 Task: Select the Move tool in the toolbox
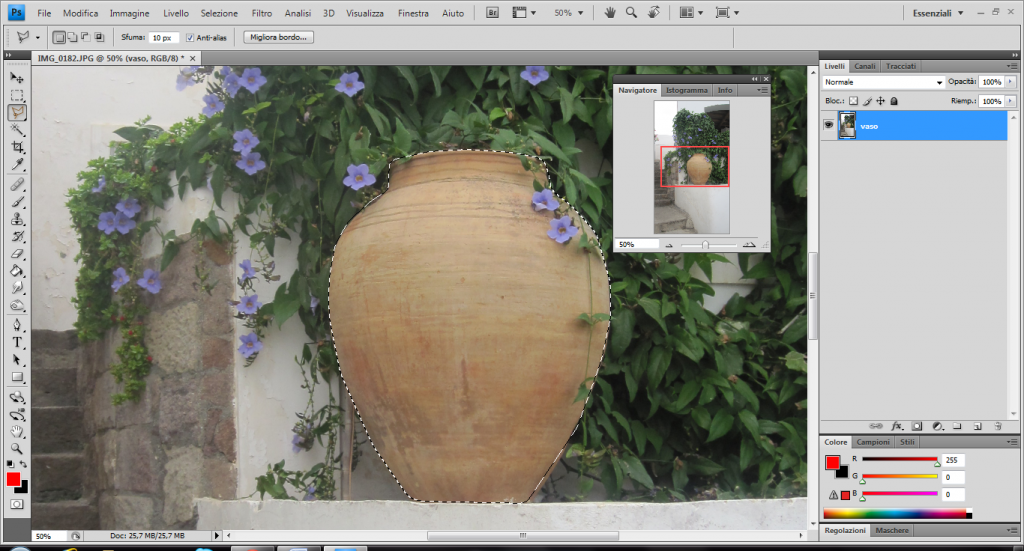point(17,77)
